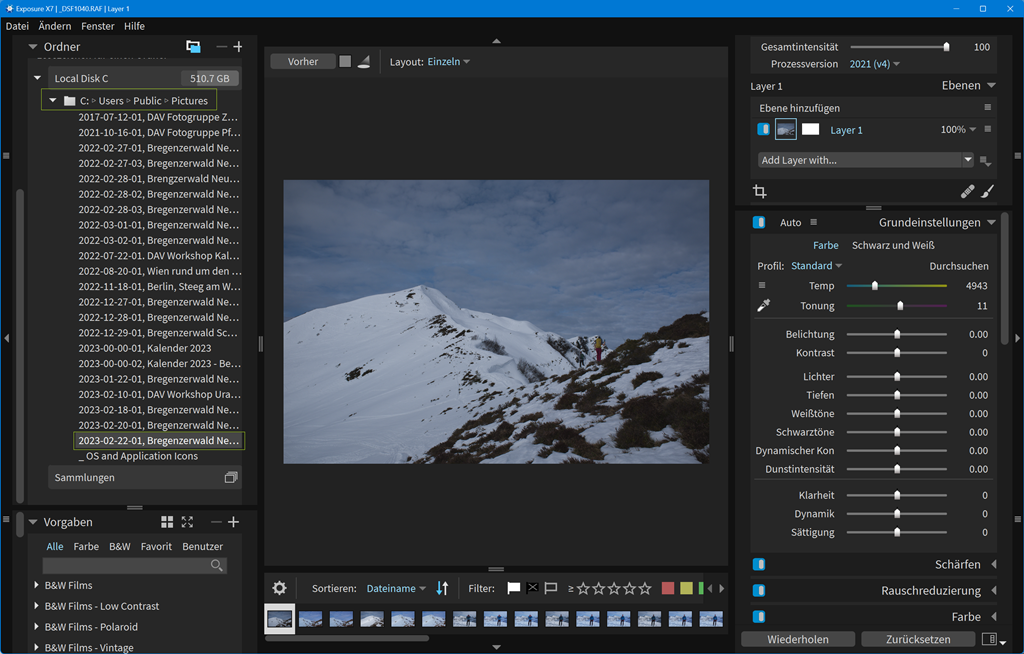The image size is (1024, 654).
Task: Activate the spot heal bandage tool
Action: 967,191
